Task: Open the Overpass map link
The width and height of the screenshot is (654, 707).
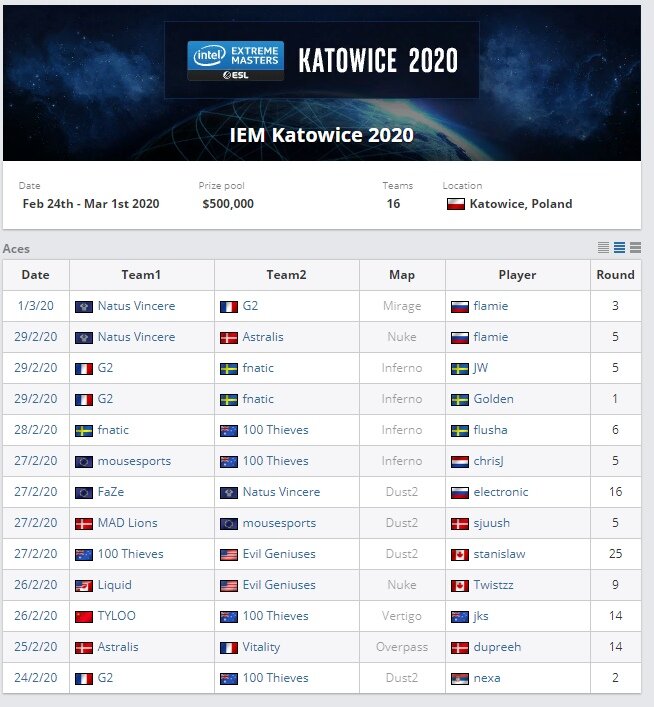Action: pos(402,647)
